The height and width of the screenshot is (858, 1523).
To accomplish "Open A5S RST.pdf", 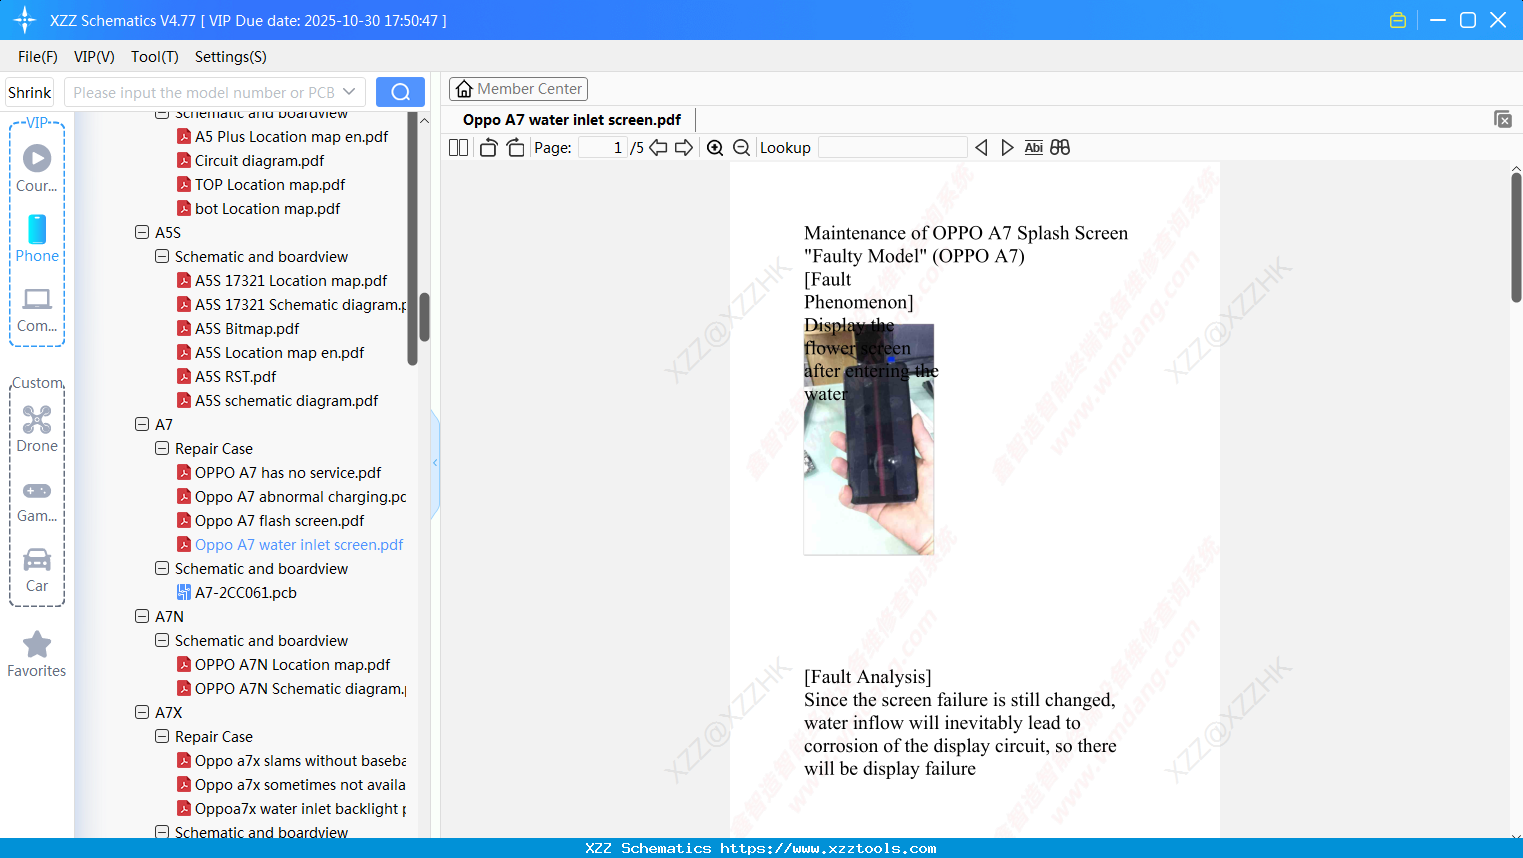I will pos(227,377).
